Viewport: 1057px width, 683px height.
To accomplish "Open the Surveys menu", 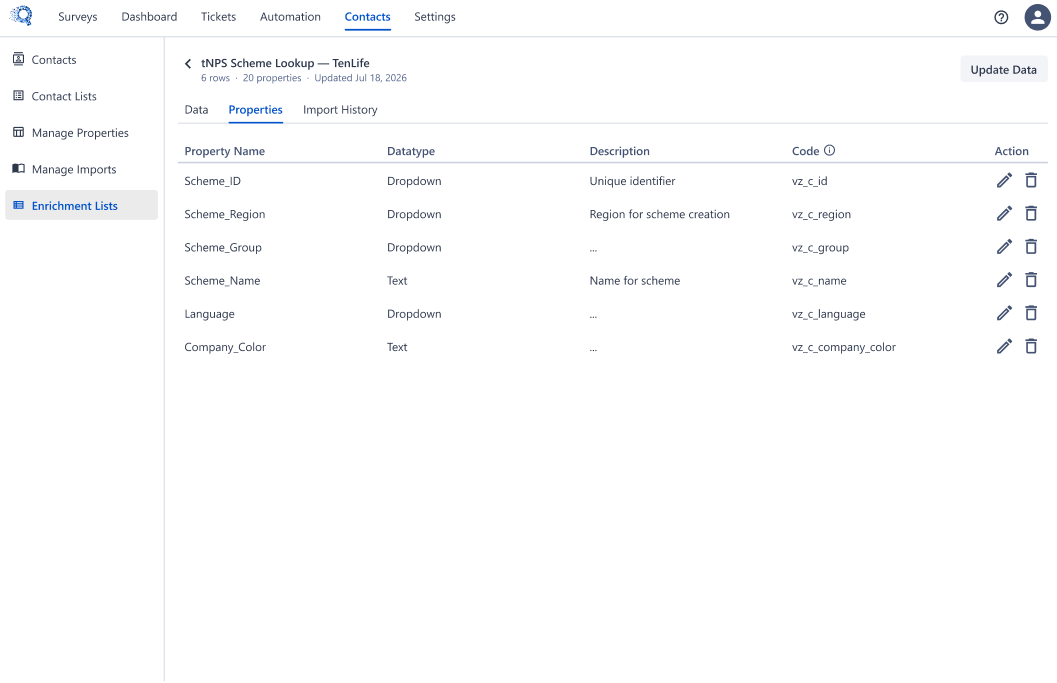I will pos(78,17).
